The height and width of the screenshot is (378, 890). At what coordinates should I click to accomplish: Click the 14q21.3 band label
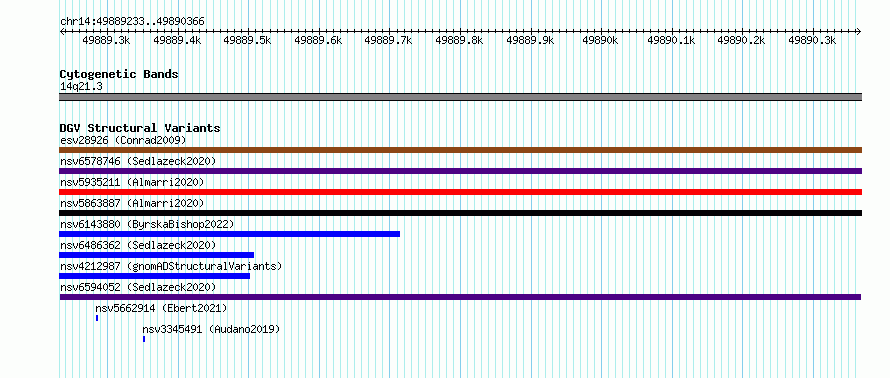point(81,86)
